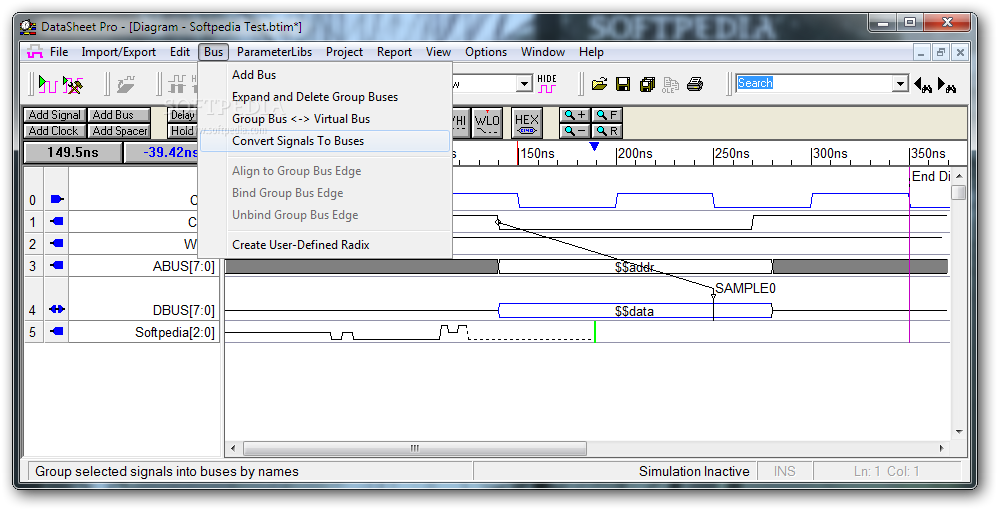Image resolution: width=998 pixels, height=510 pixels.
Task: Click the $$addr bus value segment
Action: point(635,267)
